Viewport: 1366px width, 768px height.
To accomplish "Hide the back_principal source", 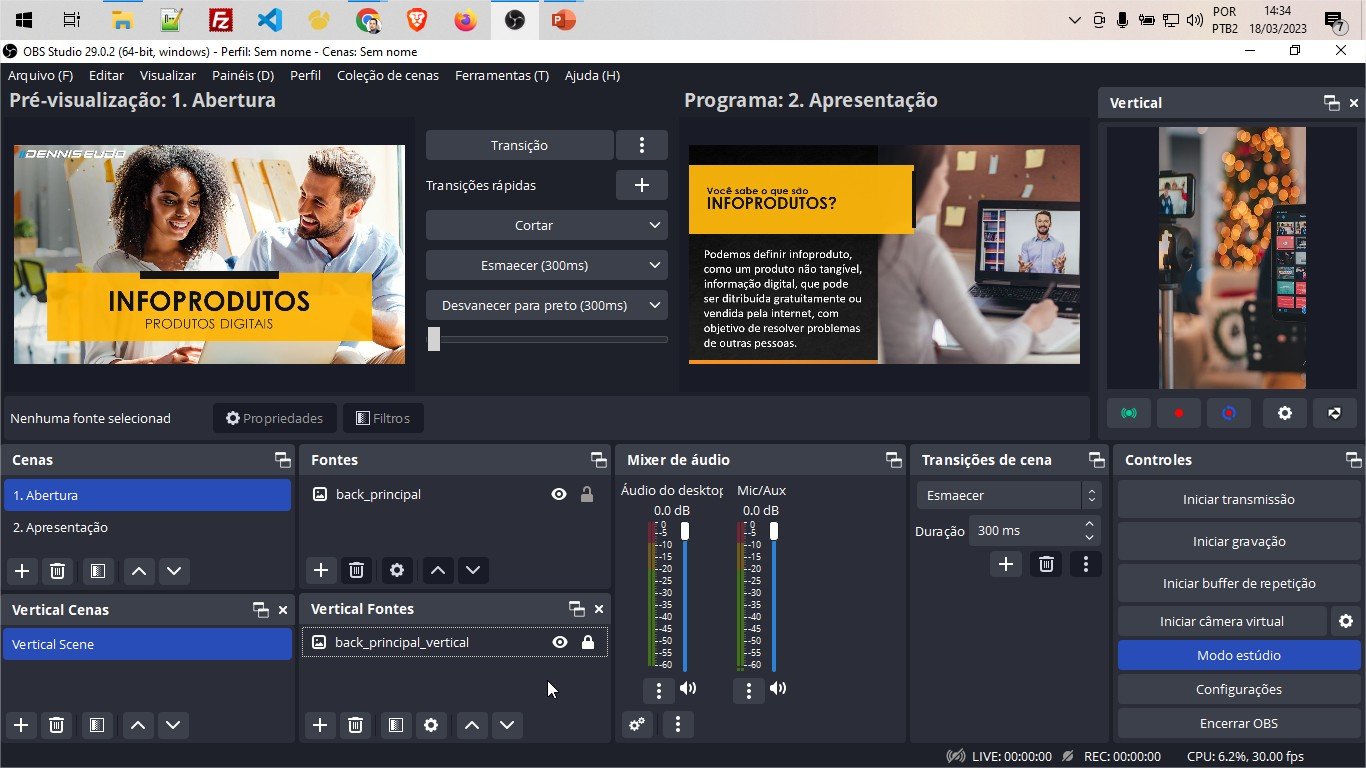I will (x=559, y=494).
